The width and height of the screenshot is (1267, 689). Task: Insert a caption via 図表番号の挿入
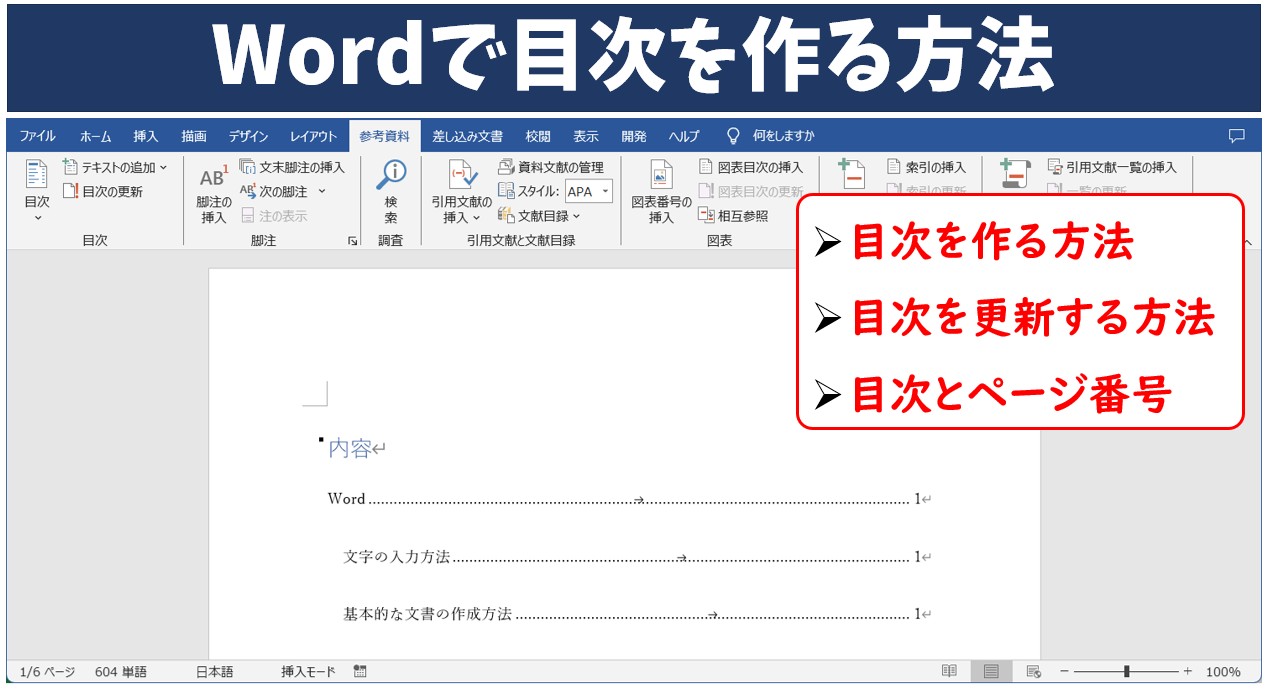[661, 191]
